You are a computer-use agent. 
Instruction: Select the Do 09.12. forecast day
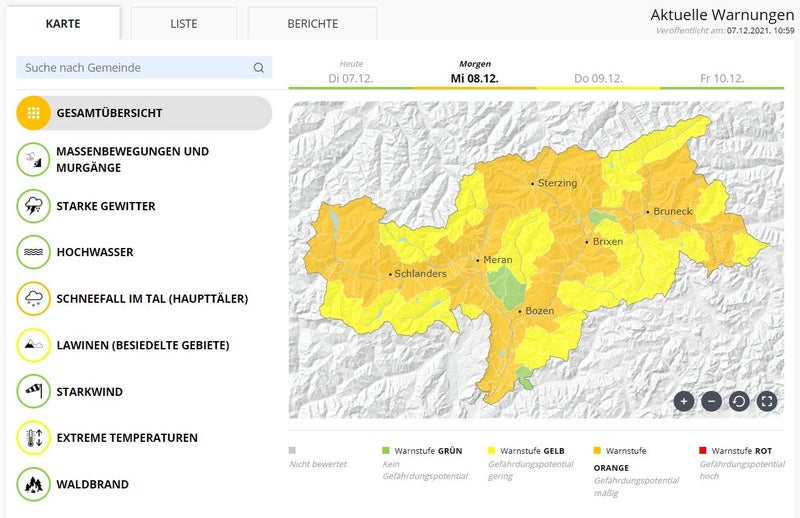(x=598, y=77)
